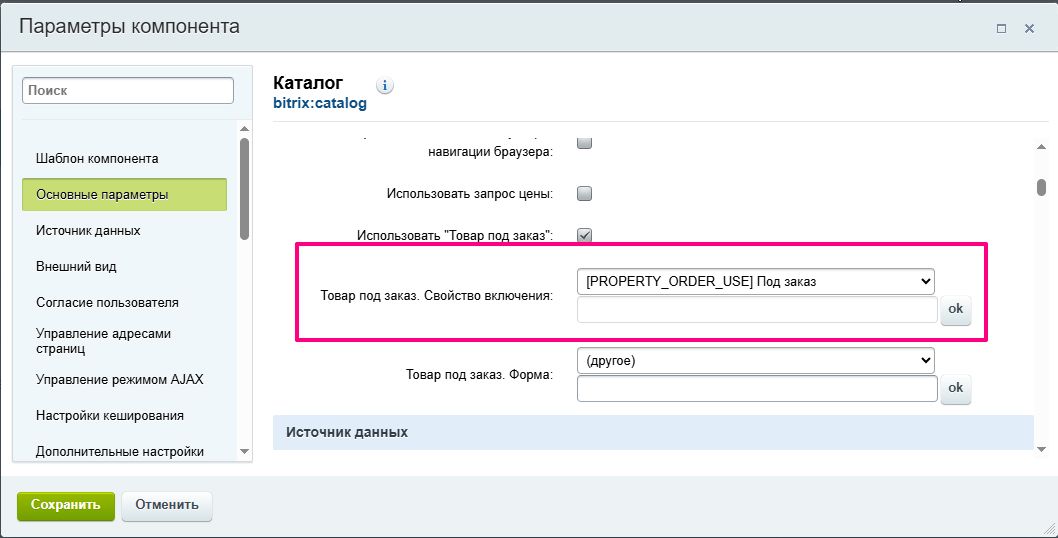1058x538 pixels.
Task: Click ok next to Свойство включения field
Action: coord(955,309)
